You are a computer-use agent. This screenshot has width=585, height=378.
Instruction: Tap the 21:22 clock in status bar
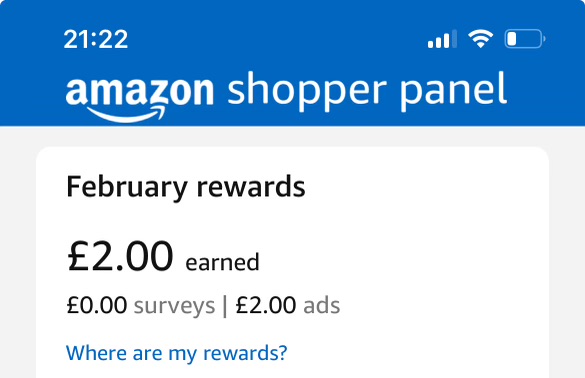(x=96, y=39)
